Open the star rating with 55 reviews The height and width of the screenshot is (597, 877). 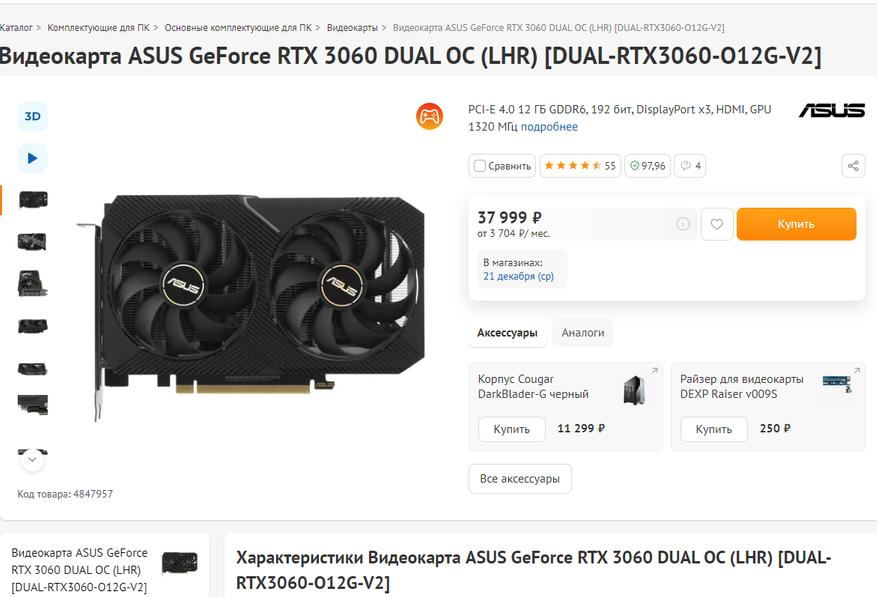pos(580,166)
